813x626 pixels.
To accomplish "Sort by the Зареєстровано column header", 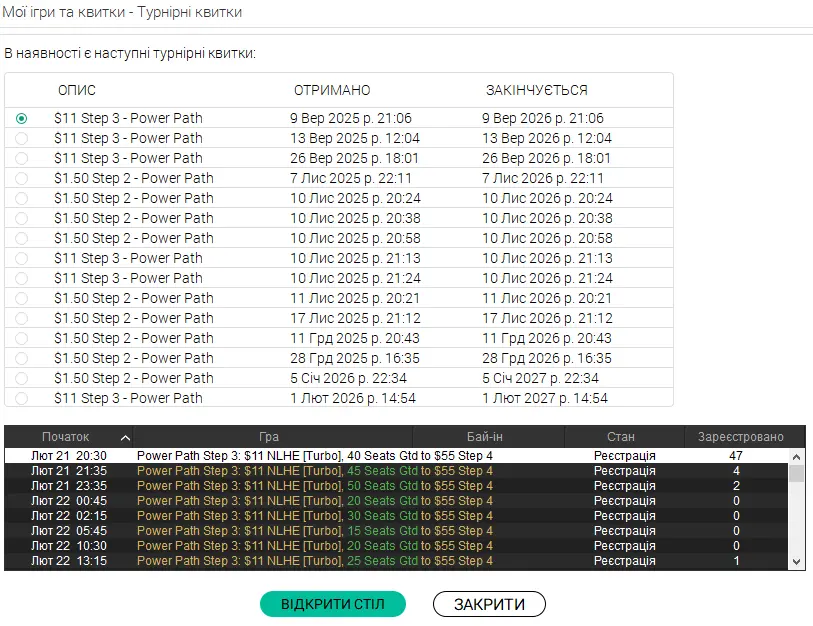I will [735, 437].
